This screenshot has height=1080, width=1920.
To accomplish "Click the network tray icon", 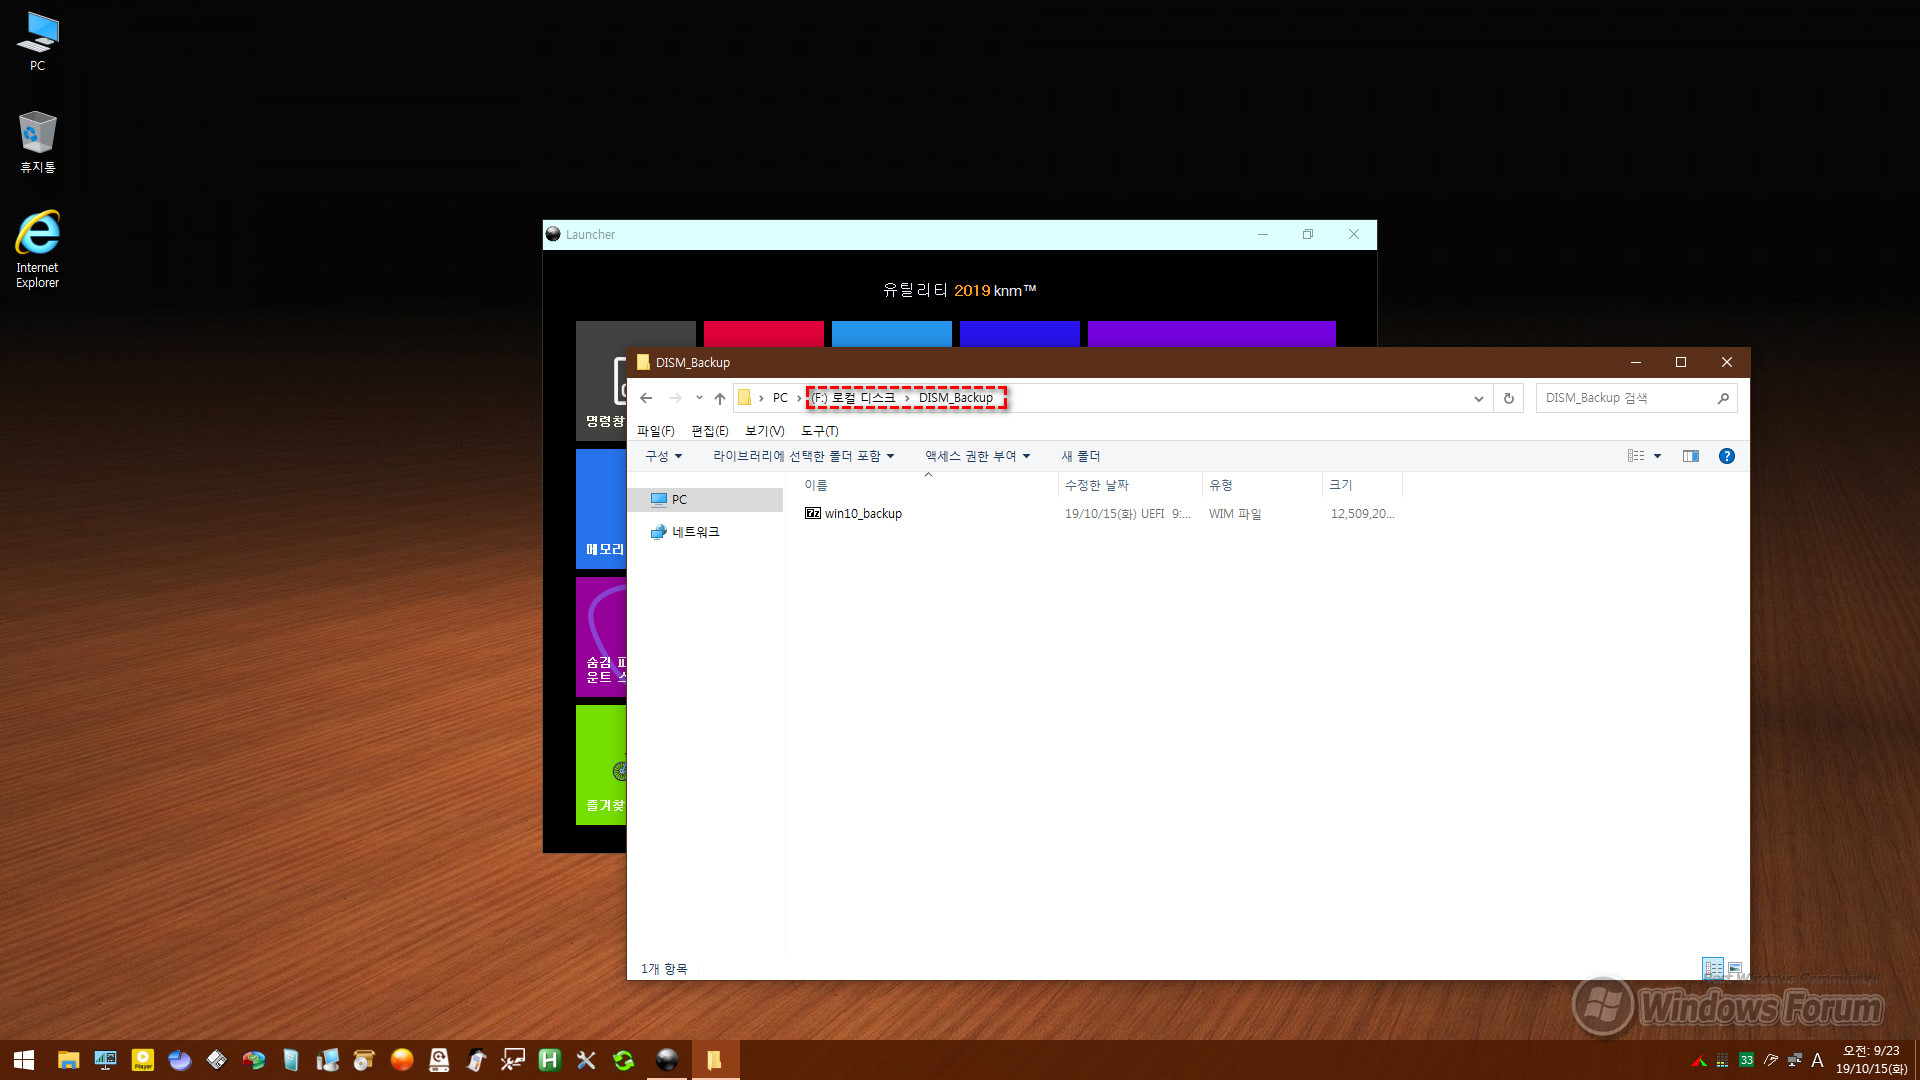I will click(x=1795, y=1060).
